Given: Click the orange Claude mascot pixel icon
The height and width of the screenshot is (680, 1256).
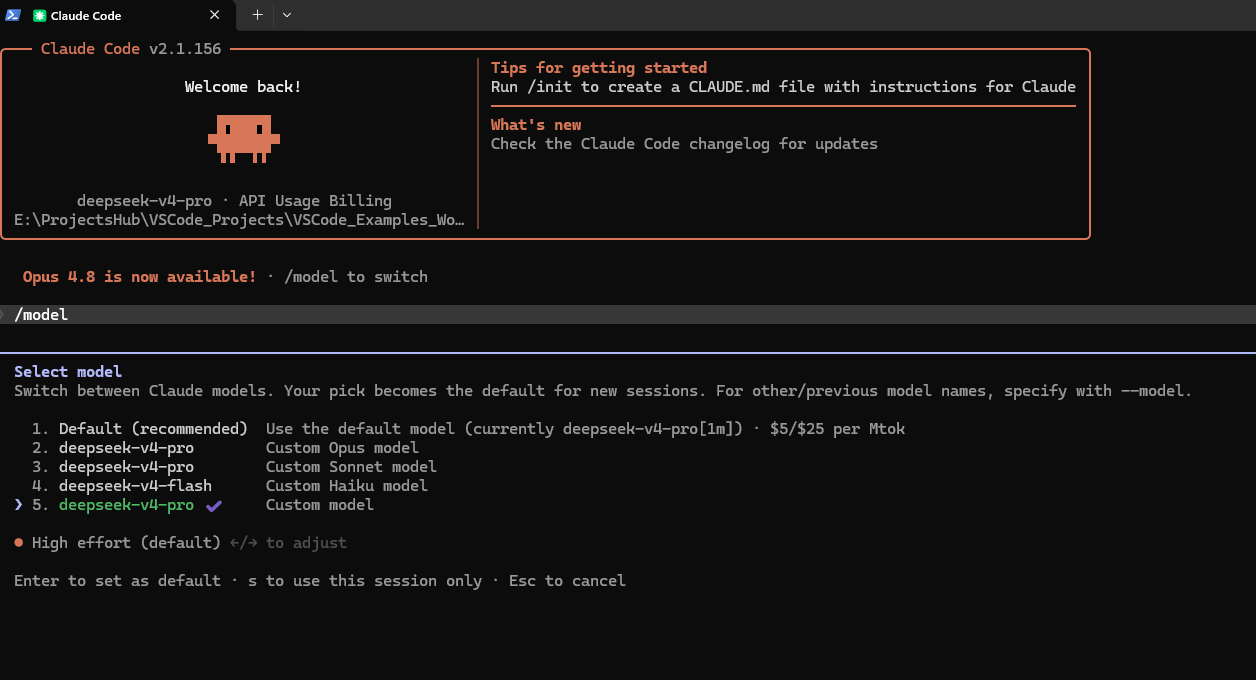Looking at the screenshot, I should coord(243,138).
